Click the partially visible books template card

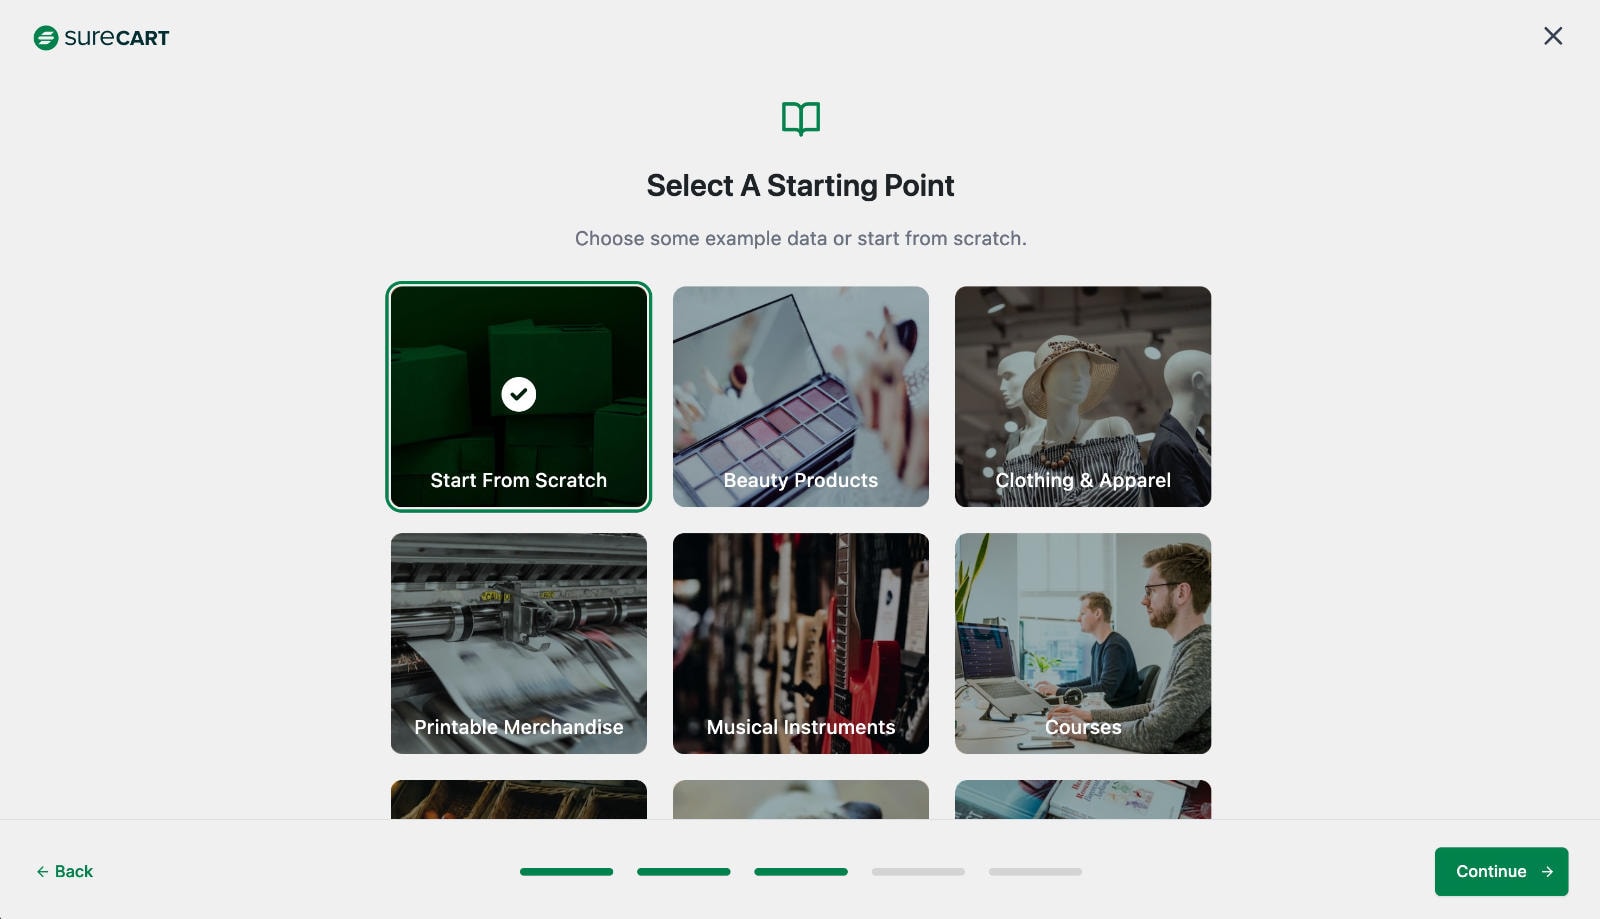pos(1083,800)
